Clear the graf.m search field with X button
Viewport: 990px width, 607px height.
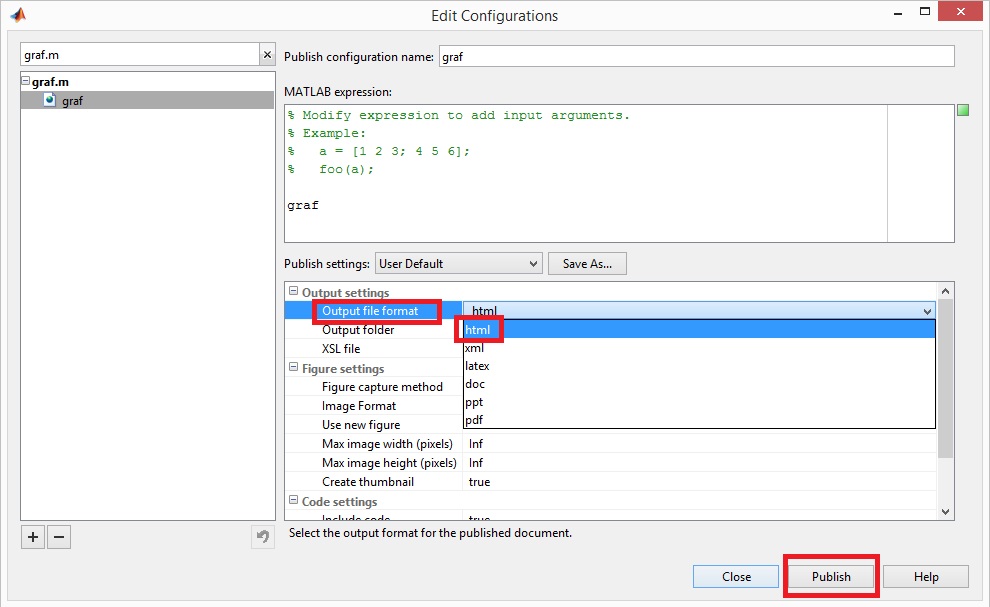point(267,55)
